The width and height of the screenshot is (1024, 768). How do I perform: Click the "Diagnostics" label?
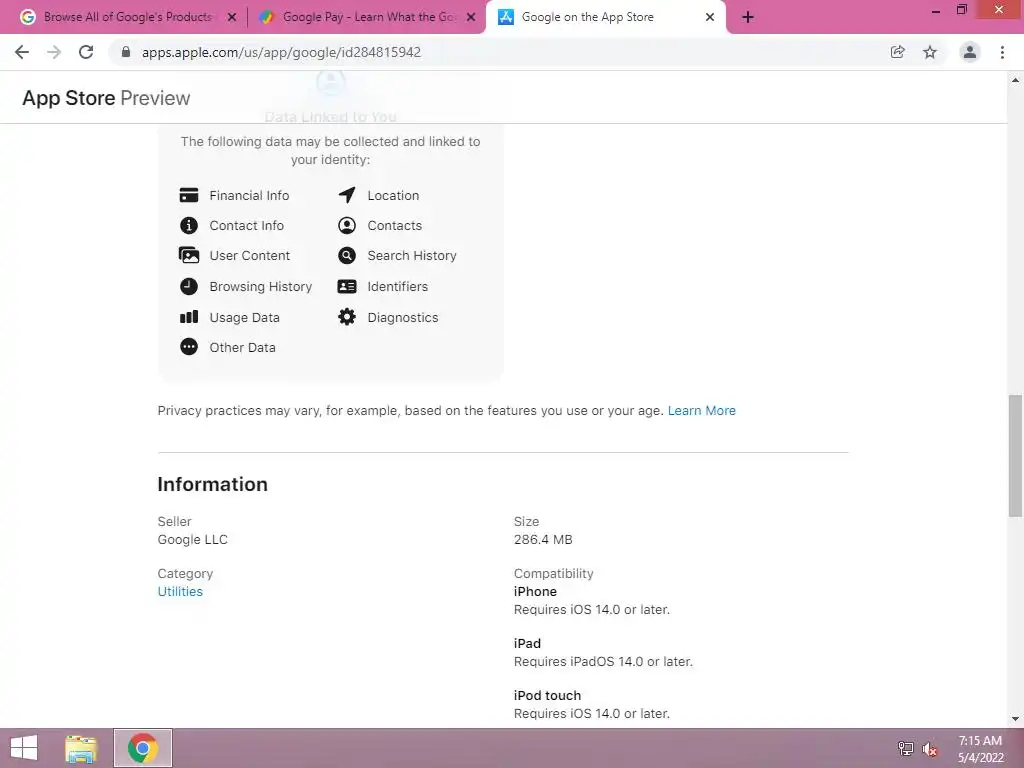tap(403, 317)
